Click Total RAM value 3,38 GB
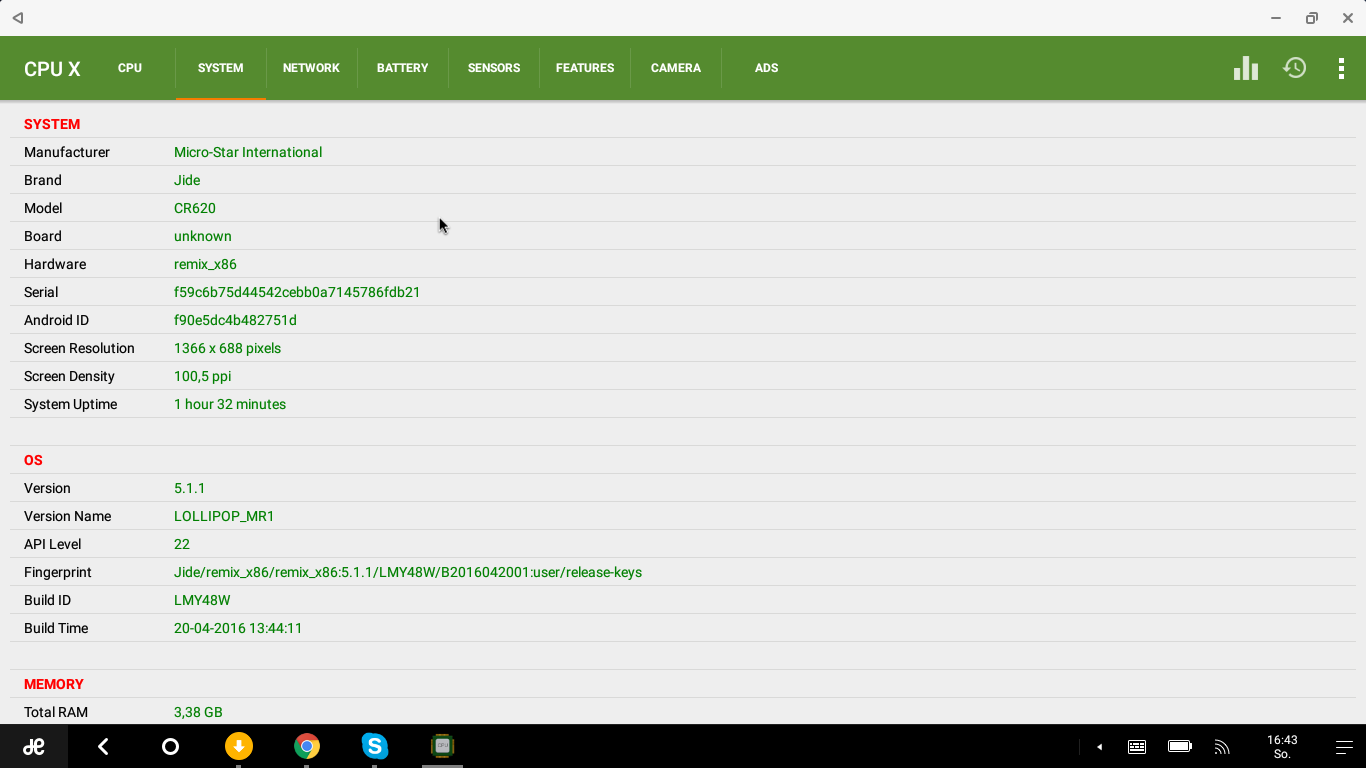Viewport: 1366px width, 768px height. point(198,712)
